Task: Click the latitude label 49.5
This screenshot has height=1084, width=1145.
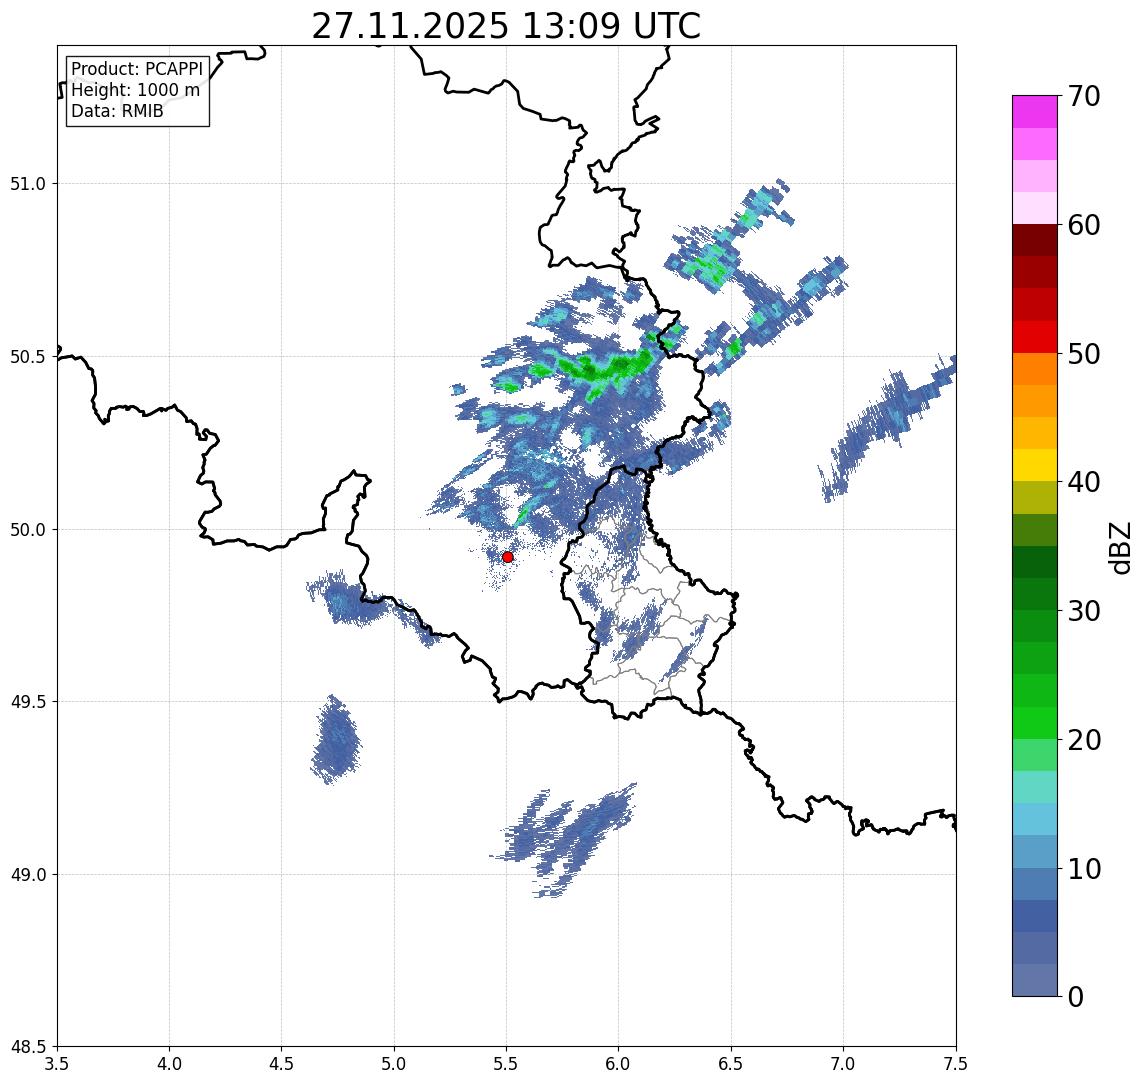Action: click(27, 702)
